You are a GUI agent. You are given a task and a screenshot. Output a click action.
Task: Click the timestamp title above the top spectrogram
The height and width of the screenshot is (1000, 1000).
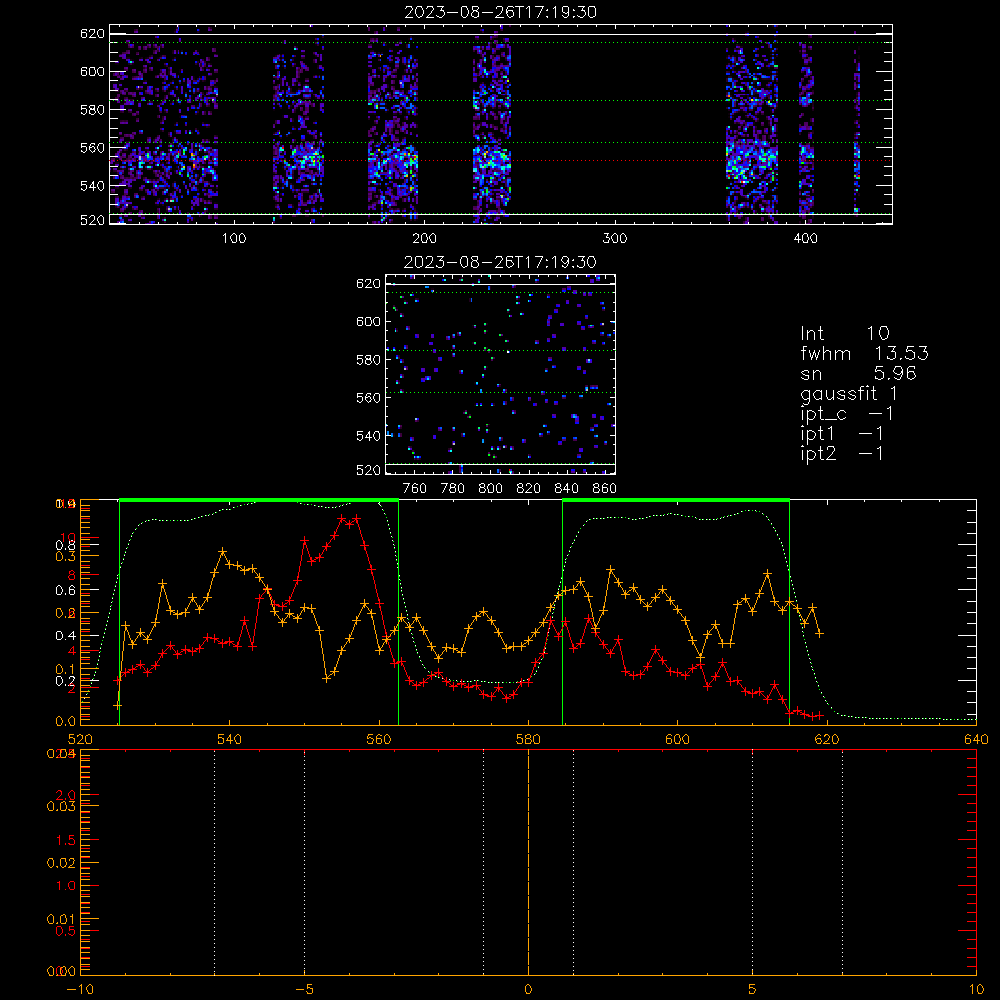pos(501,12)
